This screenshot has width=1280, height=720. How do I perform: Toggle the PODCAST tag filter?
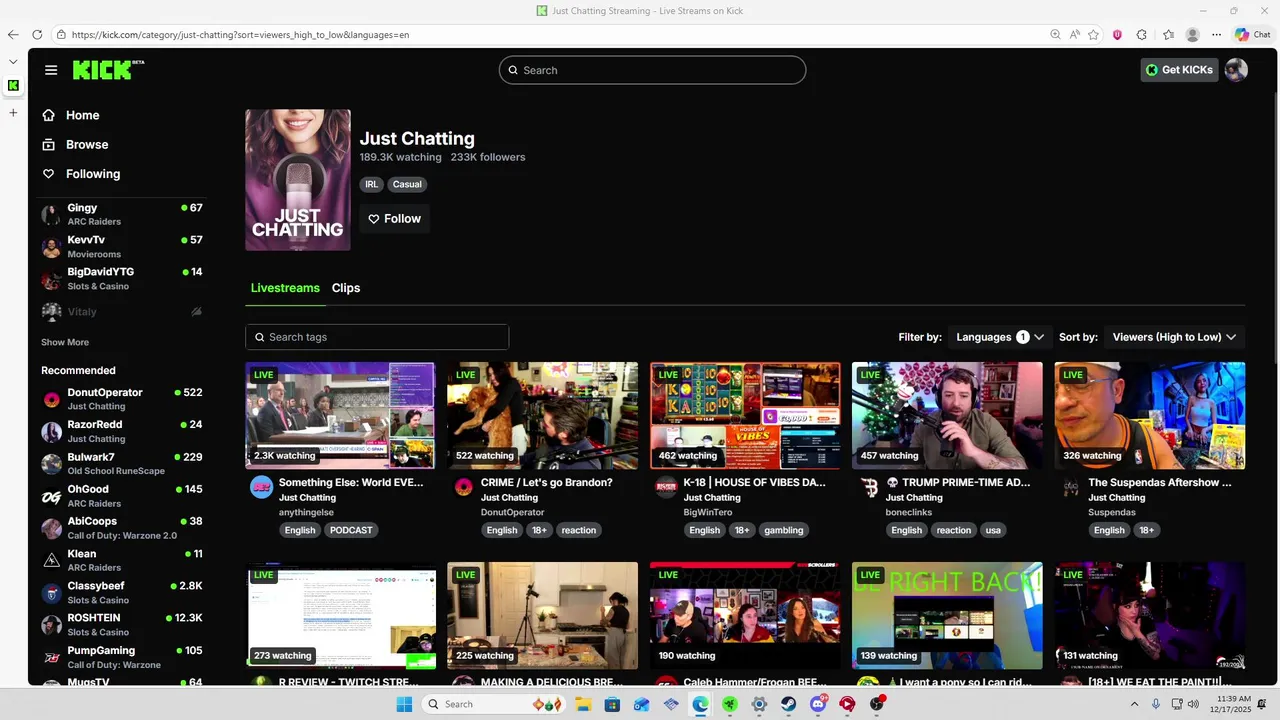click(x=351, y=530)
